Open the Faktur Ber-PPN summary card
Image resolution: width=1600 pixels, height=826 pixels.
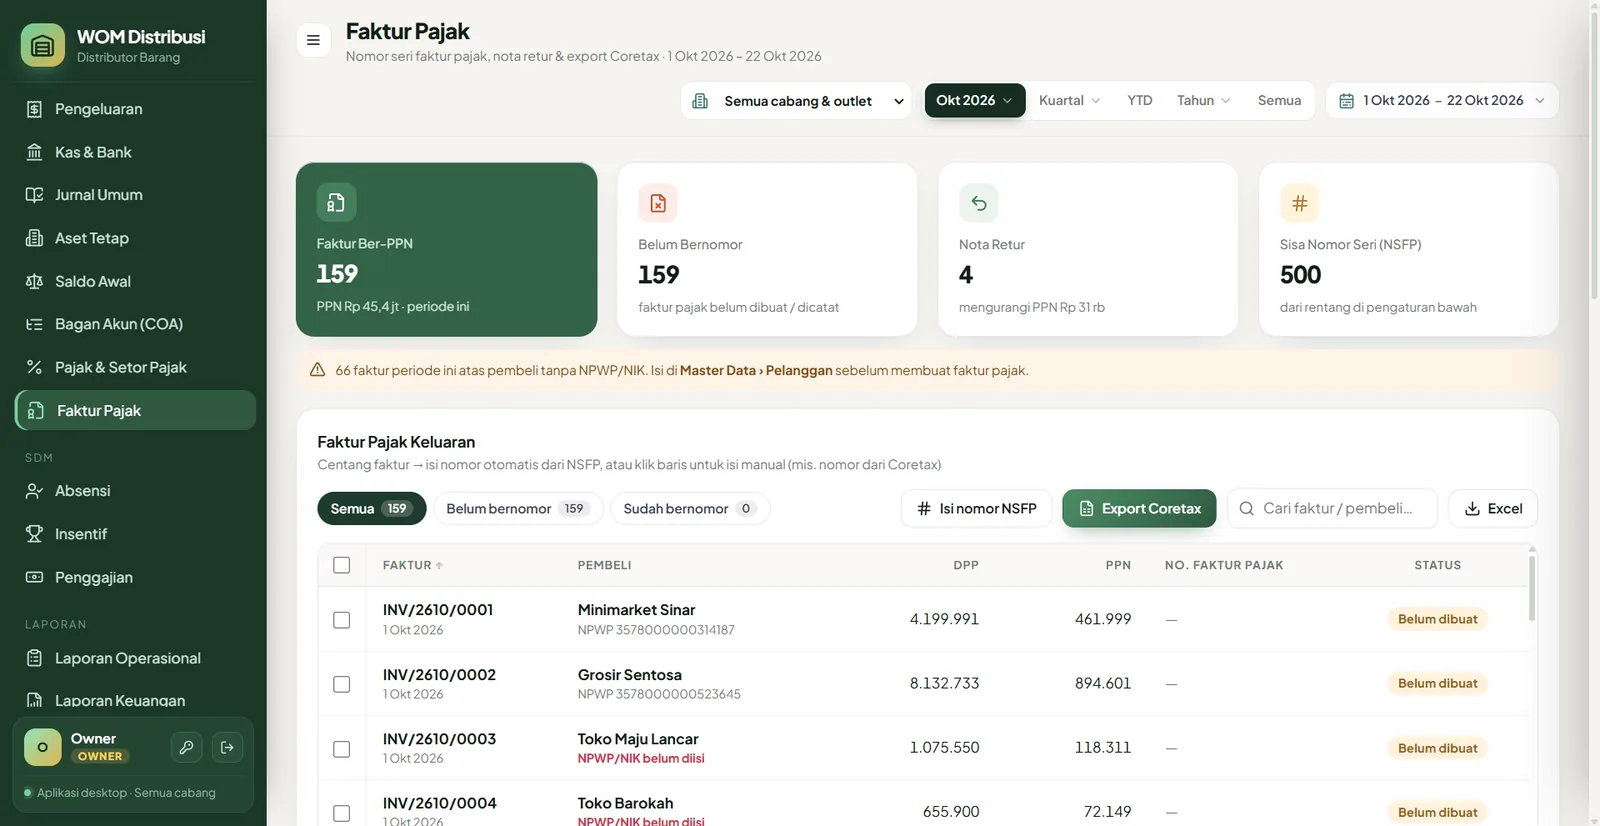pos(446,249)
